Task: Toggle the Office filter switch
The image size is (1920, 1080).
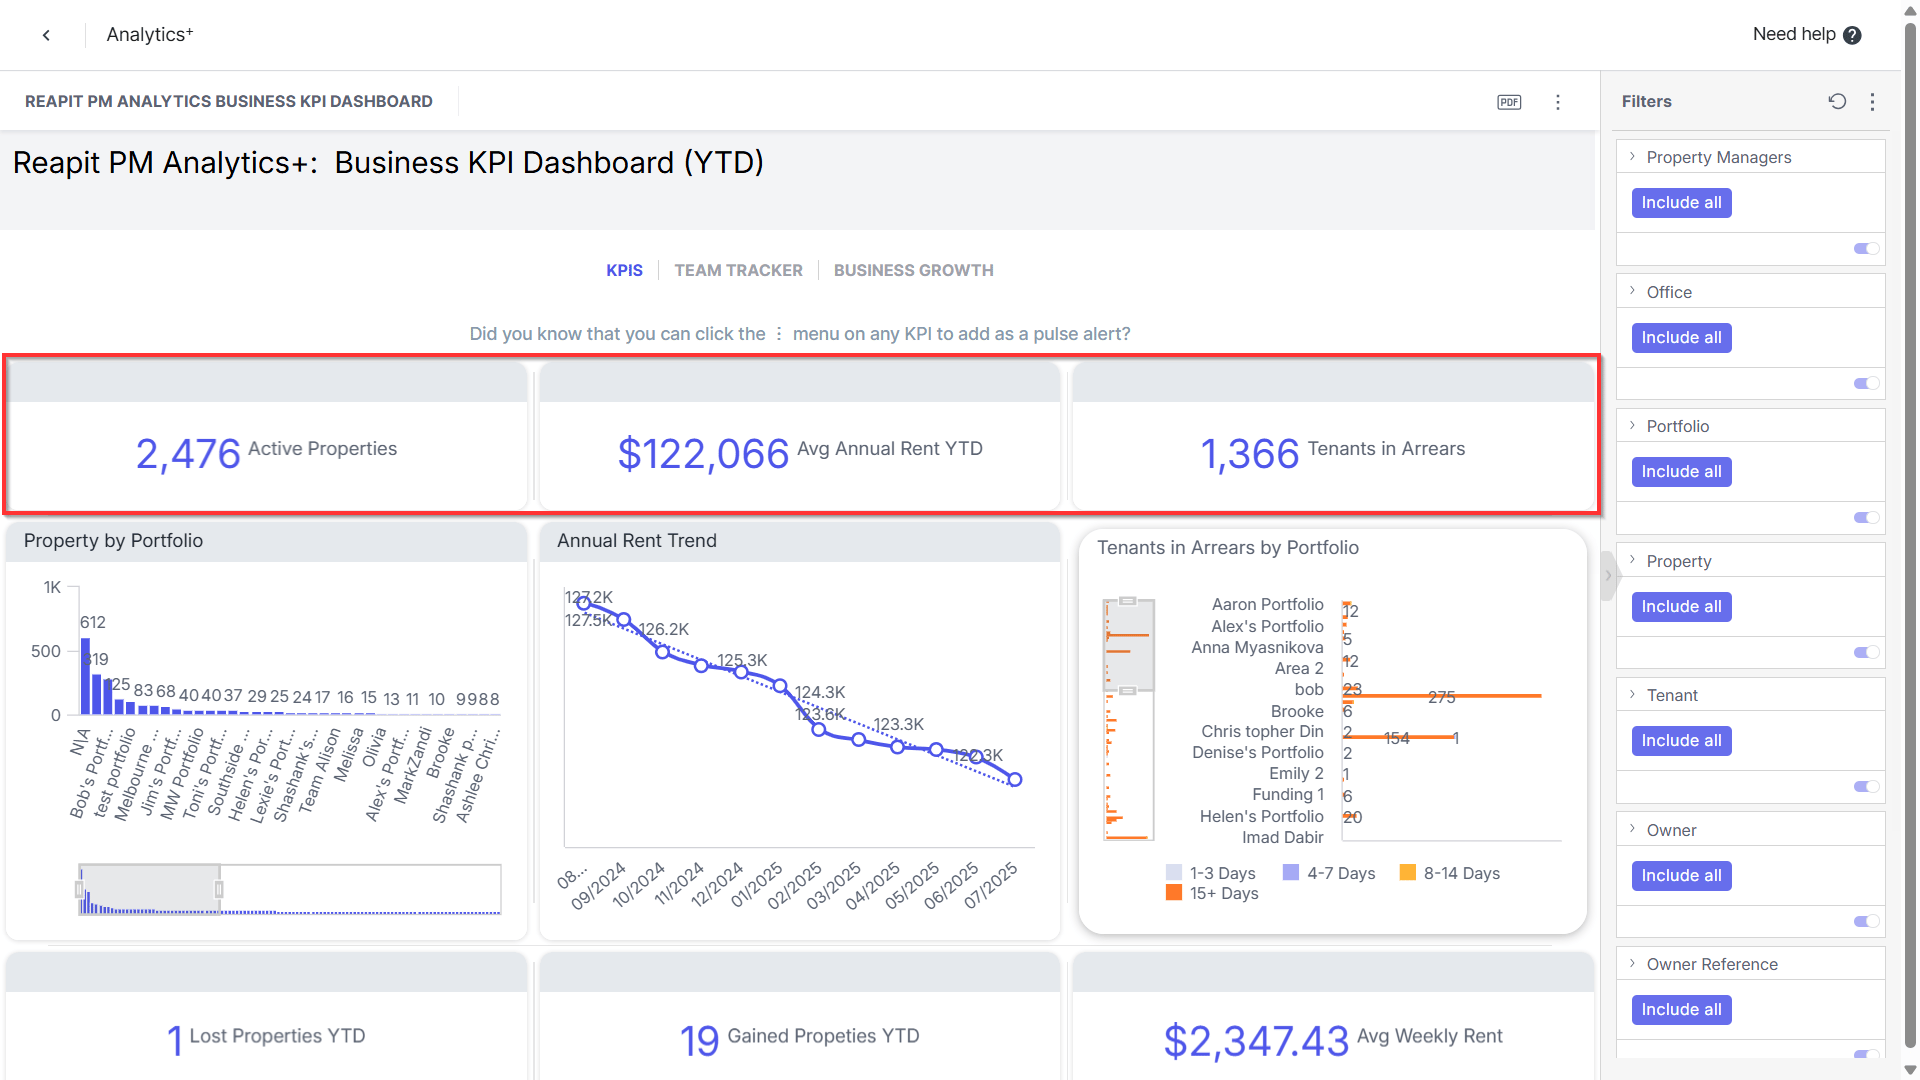Action: pos(1866,384)
